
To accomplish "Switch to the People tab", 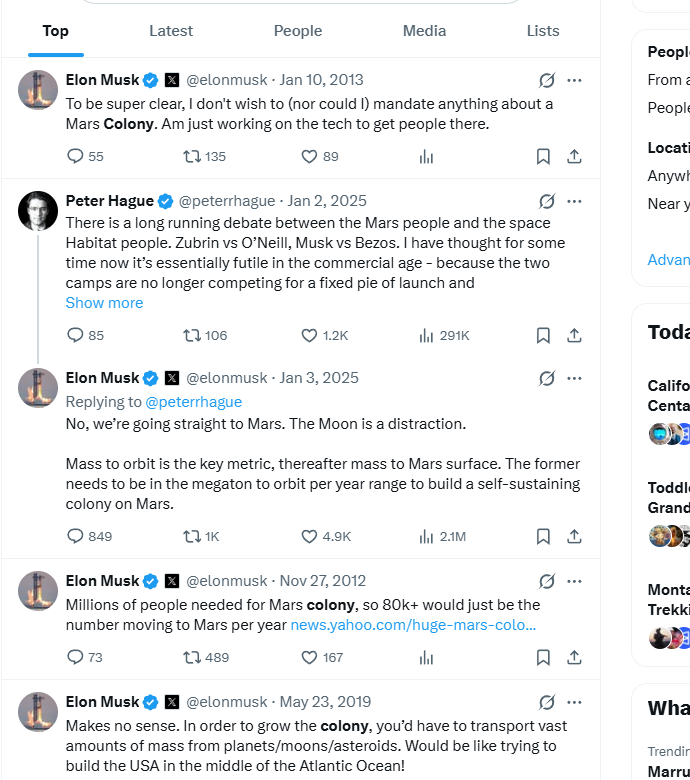I will pyautogui.click(x=297, y=31).
